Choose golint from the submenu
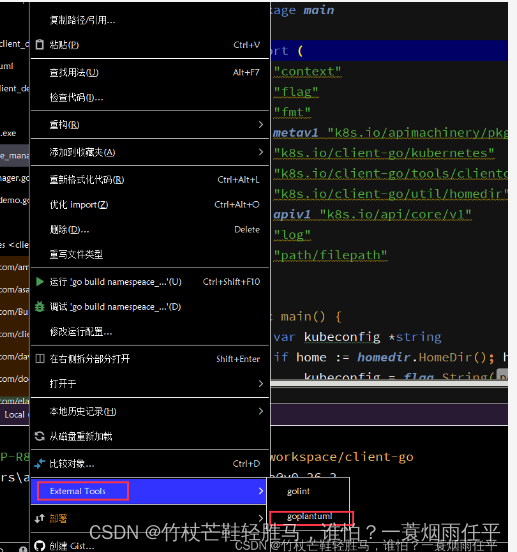The height and width of the screenshot is (552, 517). 298,491
